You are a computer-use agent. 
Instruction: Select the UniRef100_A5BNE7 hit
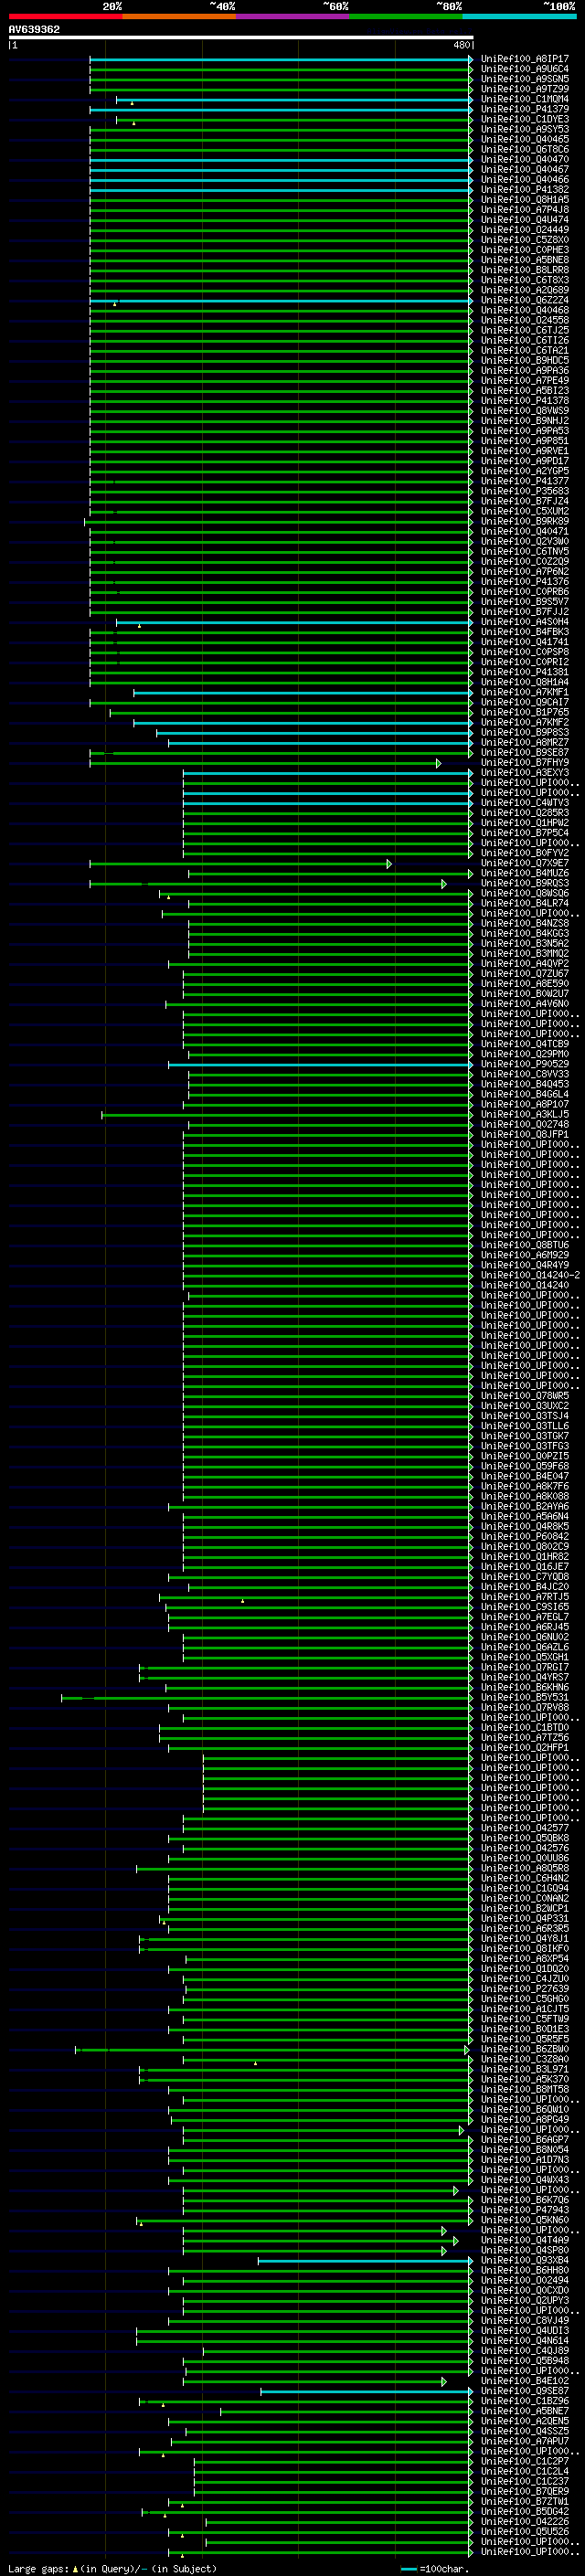(x=525, y=2411)
